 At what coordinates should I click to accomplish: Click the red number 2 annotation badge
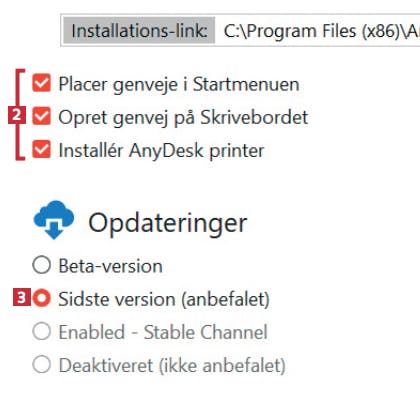pos(16,115)
